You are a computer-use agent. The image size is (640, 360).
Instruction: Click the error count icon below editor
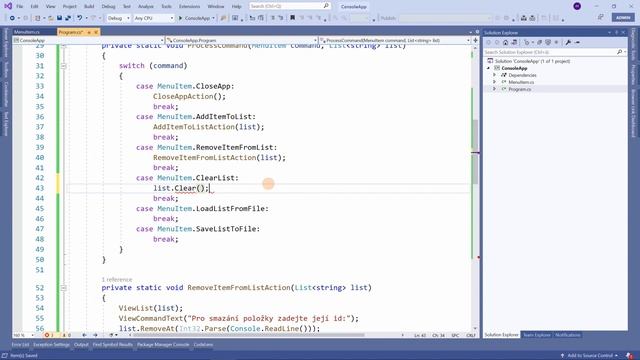tap(47, 335)
